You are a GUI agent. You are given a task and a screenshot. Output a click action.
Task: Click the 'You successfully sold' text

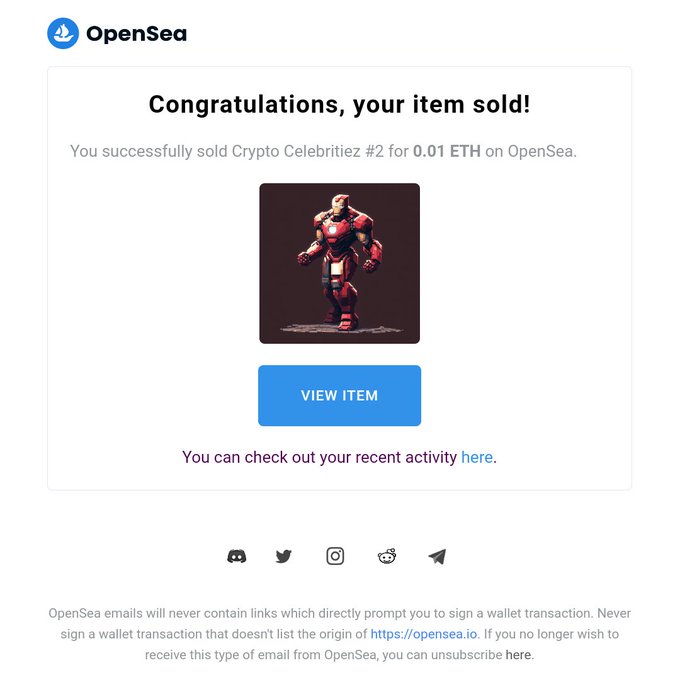point(149,151)
